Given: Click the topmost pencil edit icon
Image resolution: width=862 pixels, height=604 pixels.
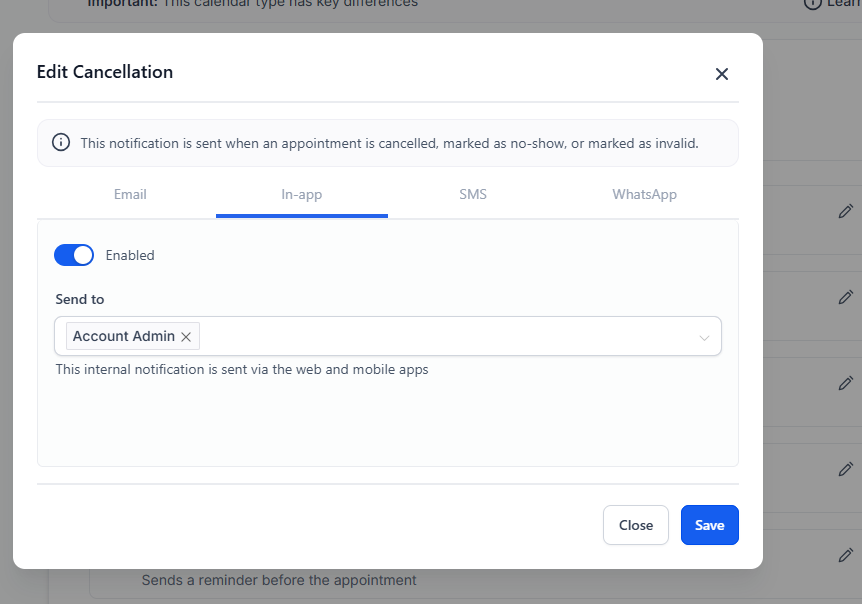Looking at the screenshot, I should click(846, 211).
